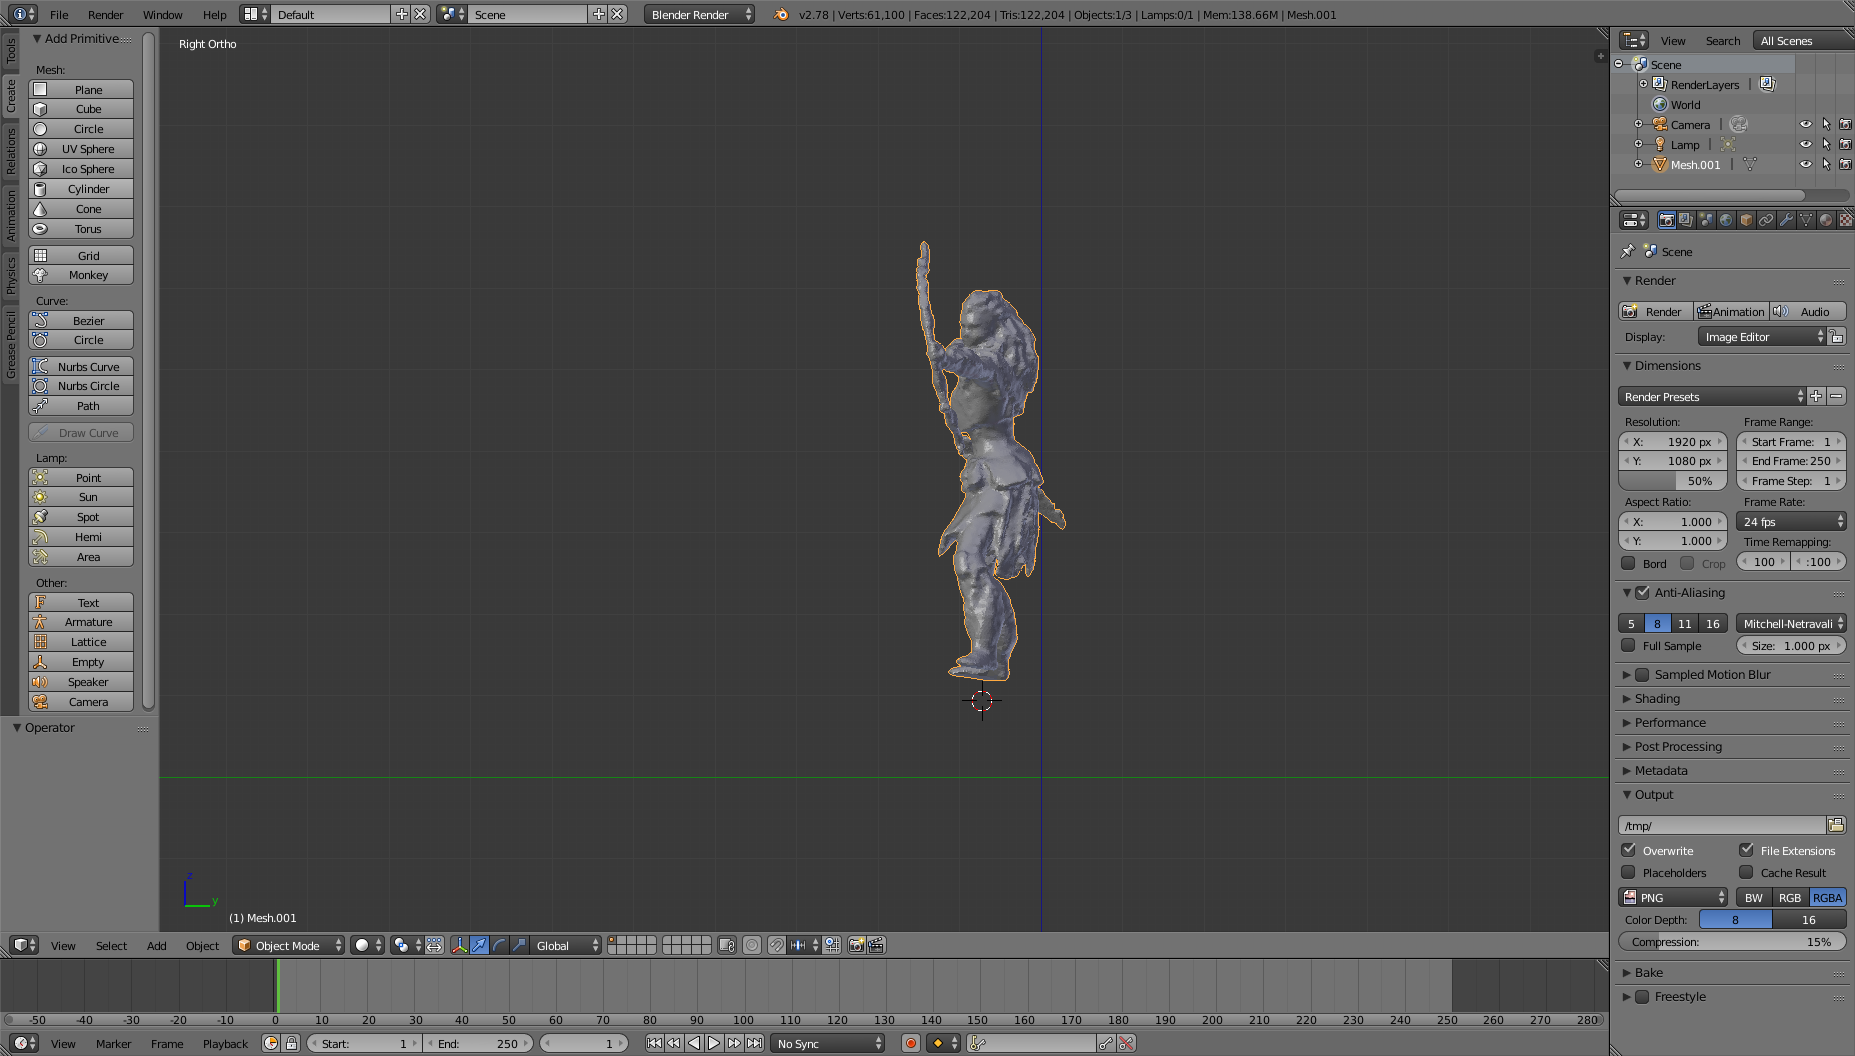Click the OpenGL render image camera icon

click(856, 945)
